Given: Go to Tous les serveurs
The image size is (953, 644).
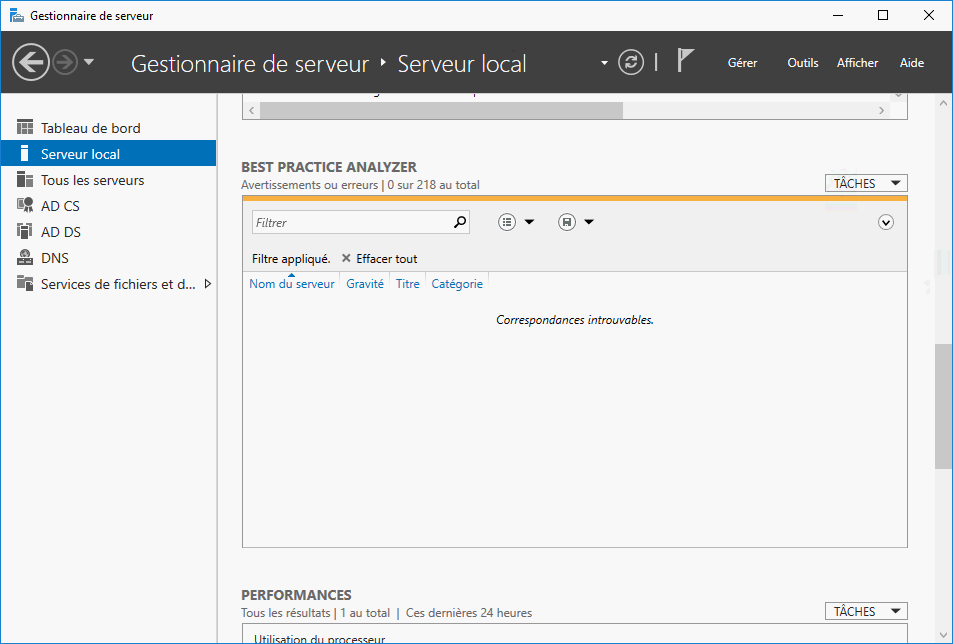Looking at the screenshot, I should coord(92,180).
